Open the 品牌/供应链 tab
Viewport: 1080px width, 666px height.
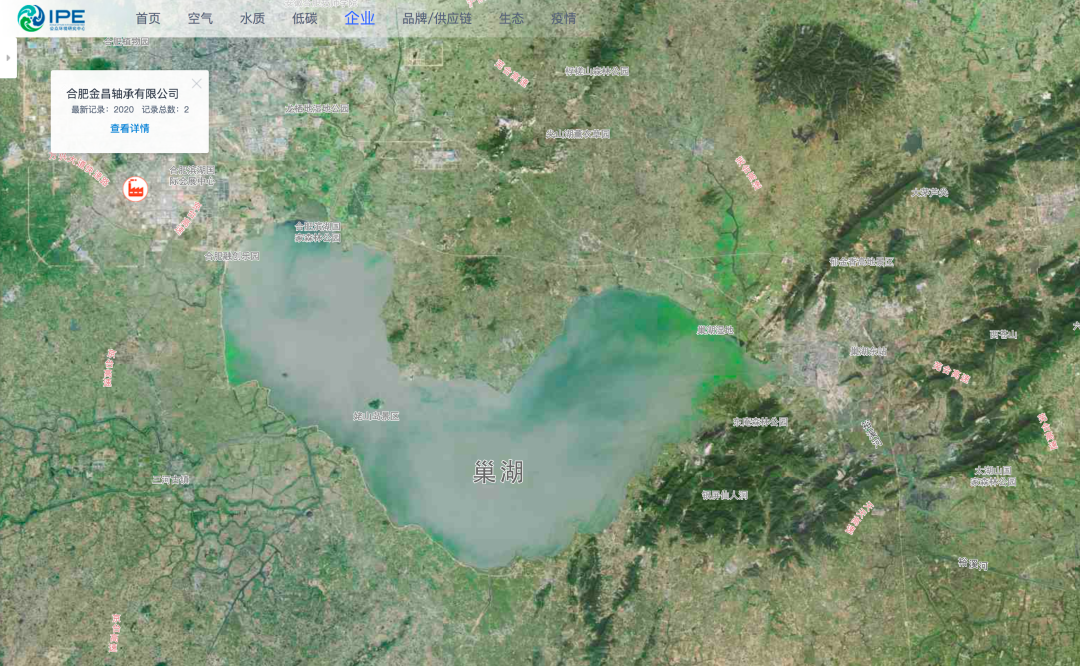437,19
